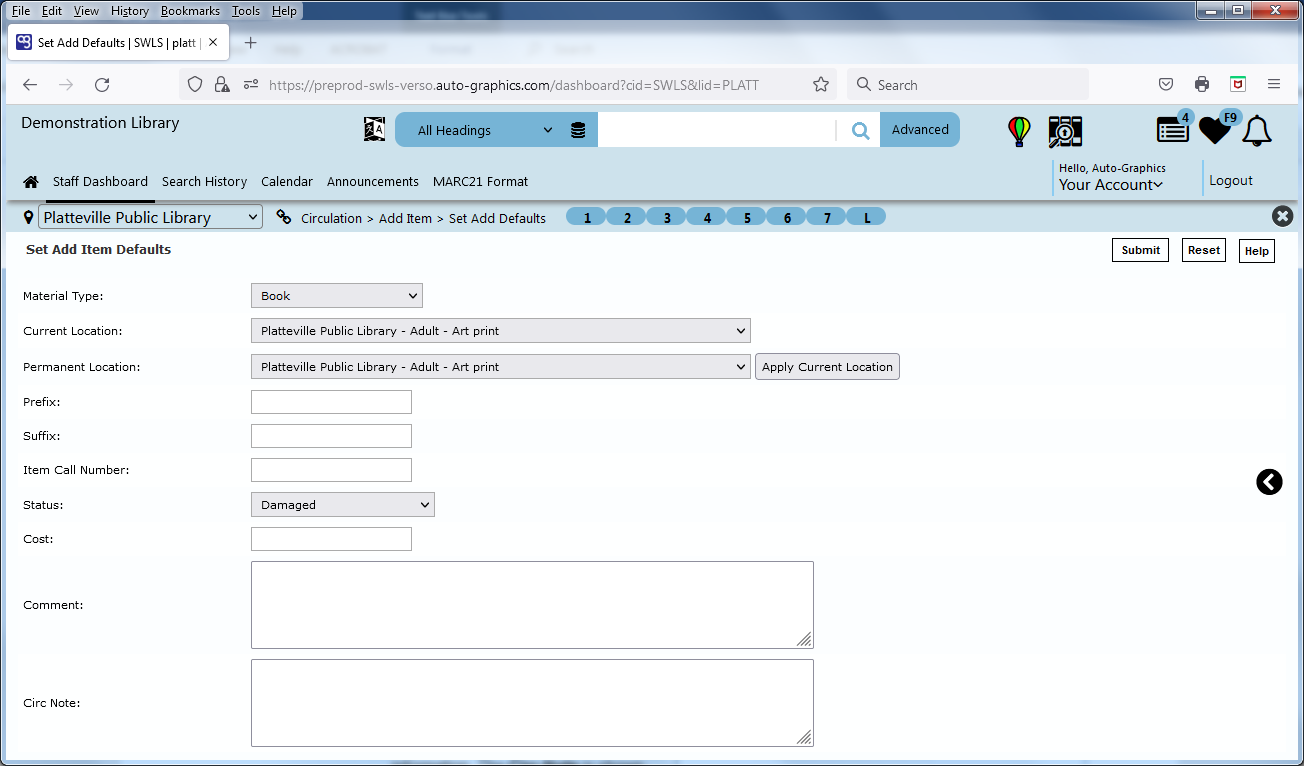Go to home icon in navigation
Viewport: 1304px width, 766px height.
pyautogui.click(x=31, y=182)
